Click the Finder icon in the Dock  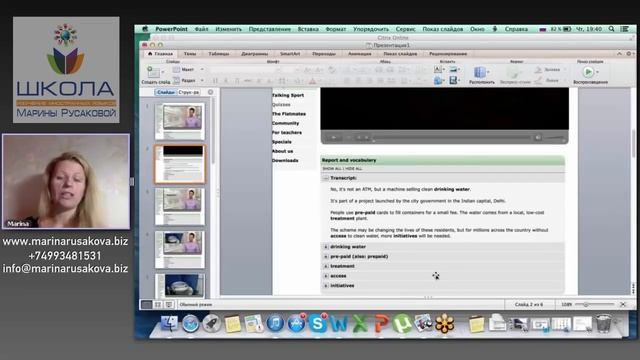169,324
